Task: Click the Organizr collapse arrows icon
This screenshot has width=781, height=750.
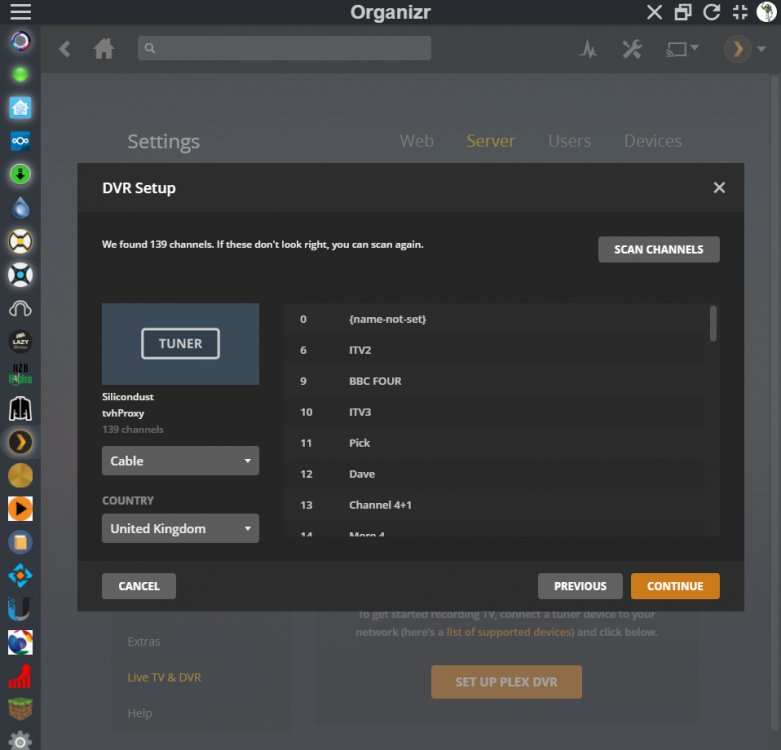Action: pos(740,12)
